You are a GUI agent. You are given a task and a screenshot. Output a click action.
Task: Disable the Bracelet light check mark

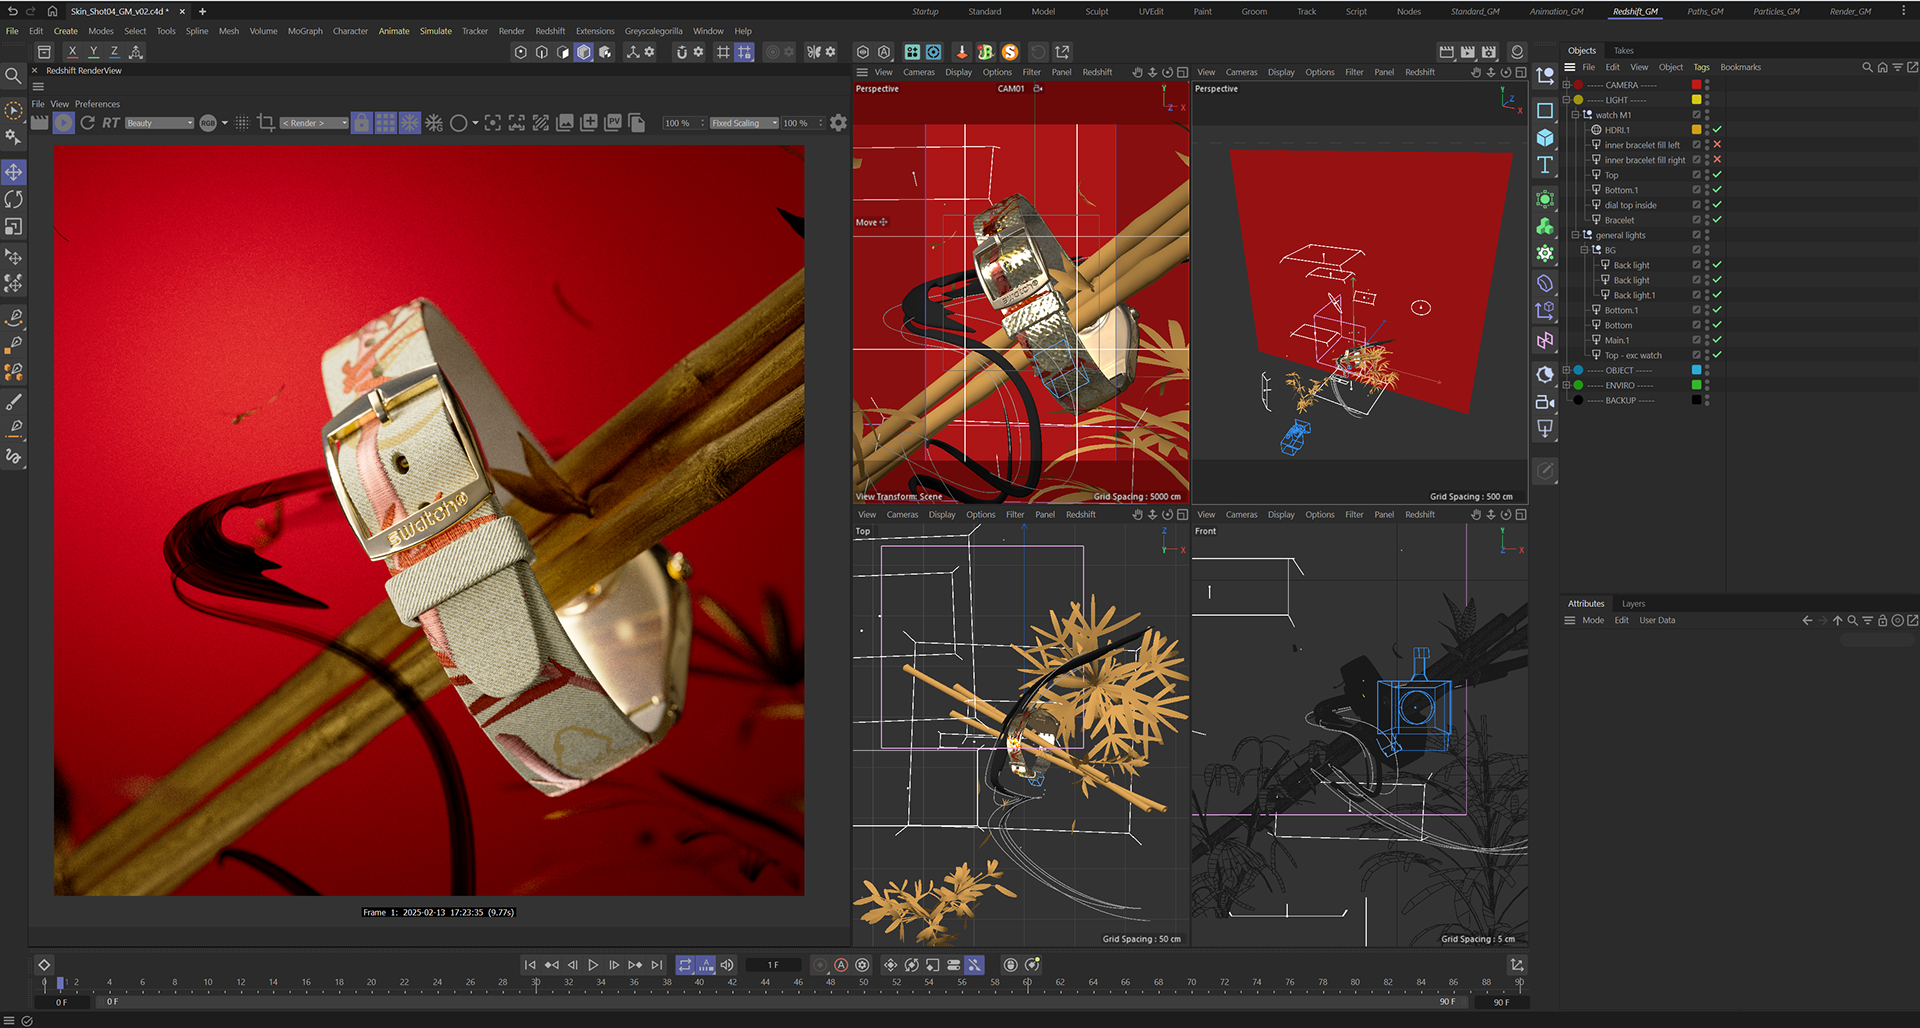(1717, 220)
